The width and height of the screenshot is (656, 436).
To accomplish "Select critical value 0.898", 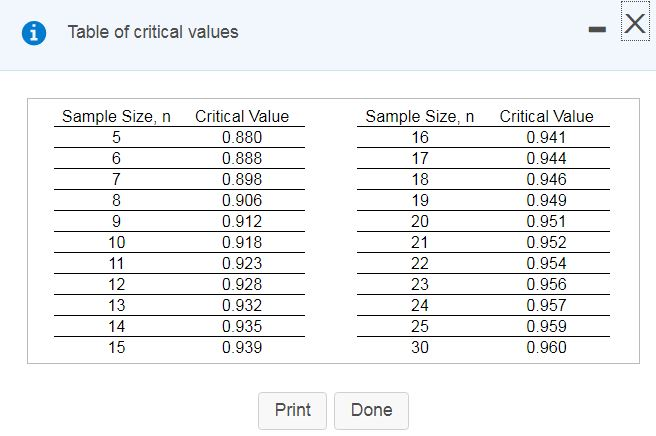I will [x=242, y=179].
